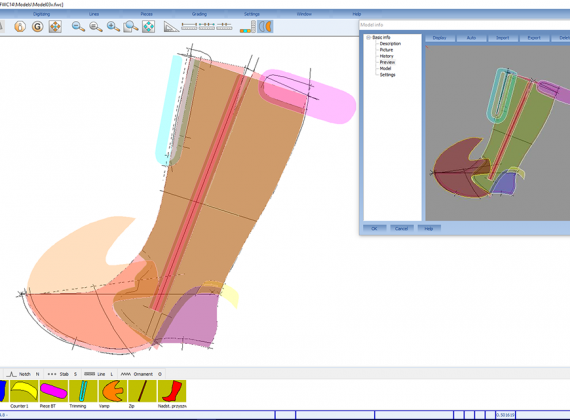Click the zoom out magnifier icon
Viewport: 570px width, 420px height.
[78, 27]
